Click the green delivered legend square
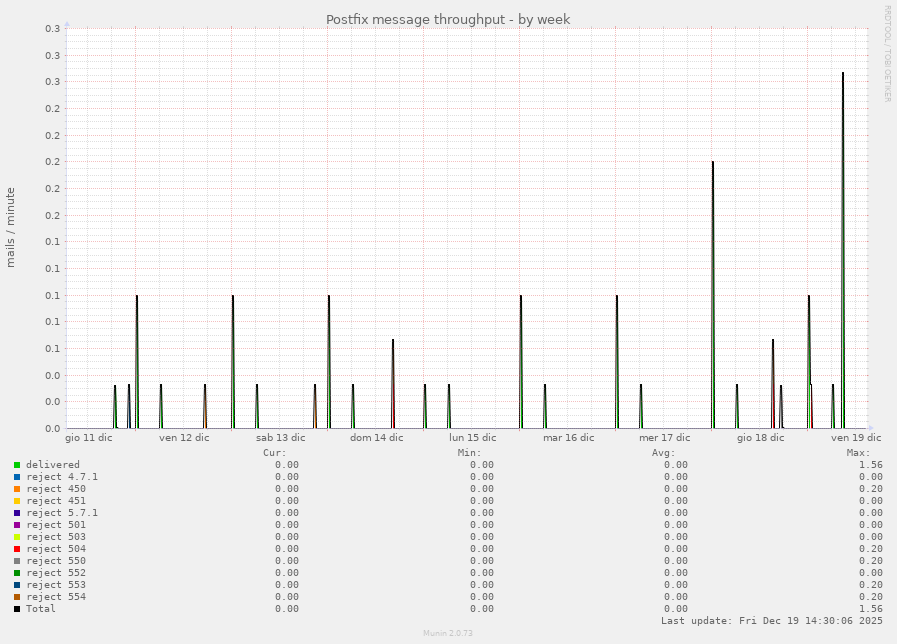The width and height of the screenshot is (897, 644). click(x=16, y=464)
